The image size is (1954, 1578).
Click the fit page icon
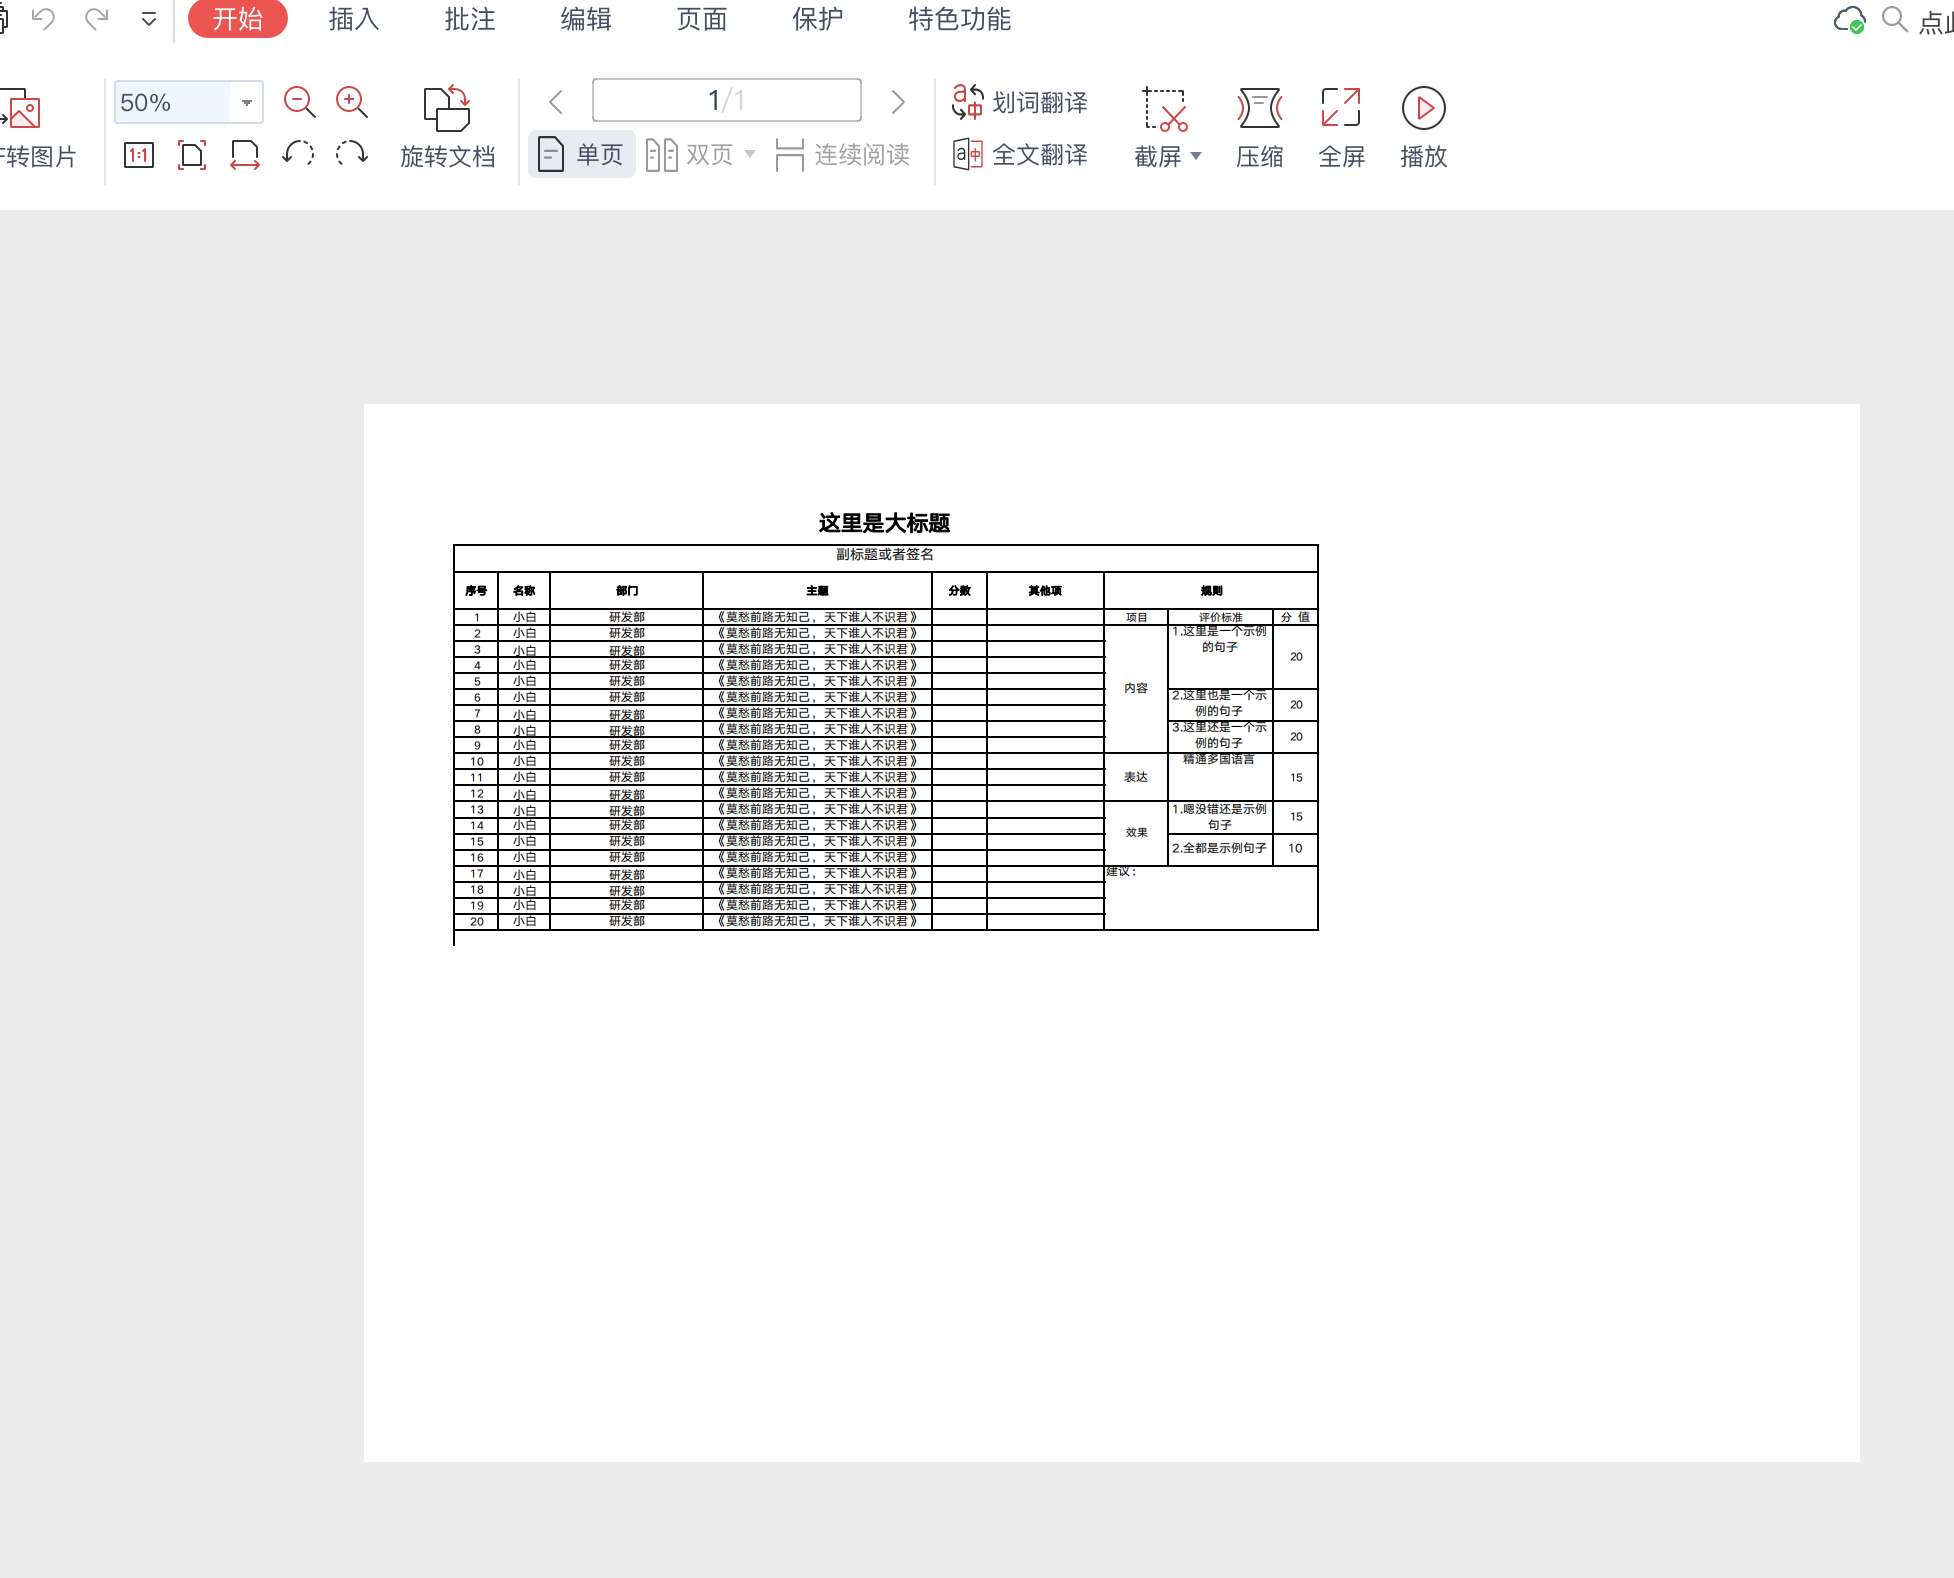click(x=191, y=155)
